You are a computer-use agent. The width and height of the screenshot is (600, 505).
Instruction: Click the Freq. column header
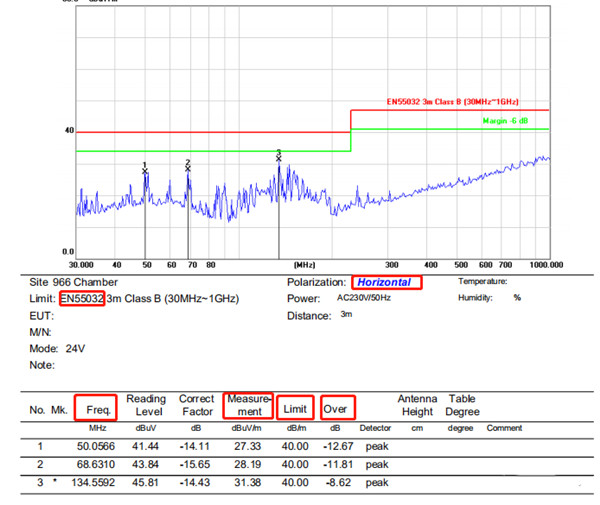(x=96, y=408)
